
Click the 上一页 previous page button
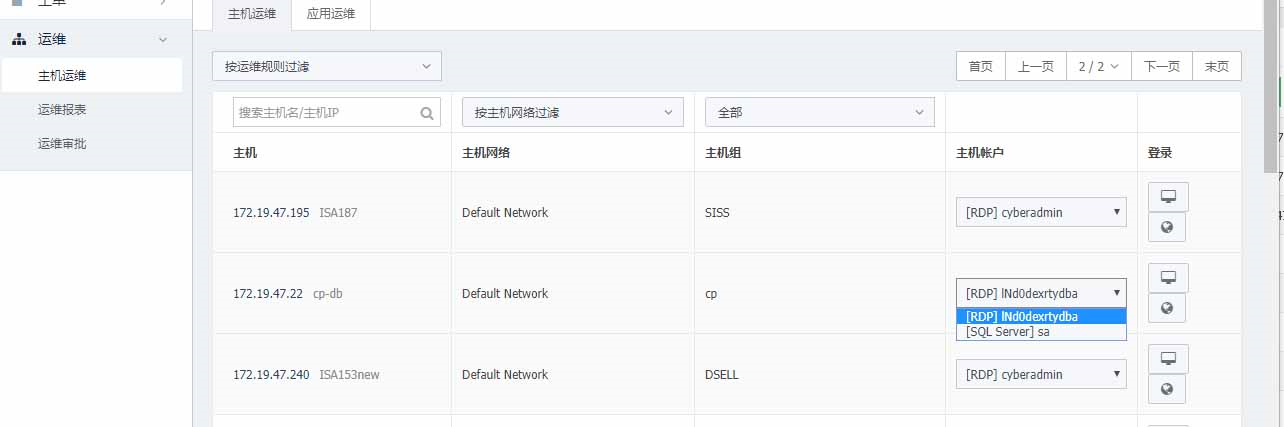point(1036,67)
